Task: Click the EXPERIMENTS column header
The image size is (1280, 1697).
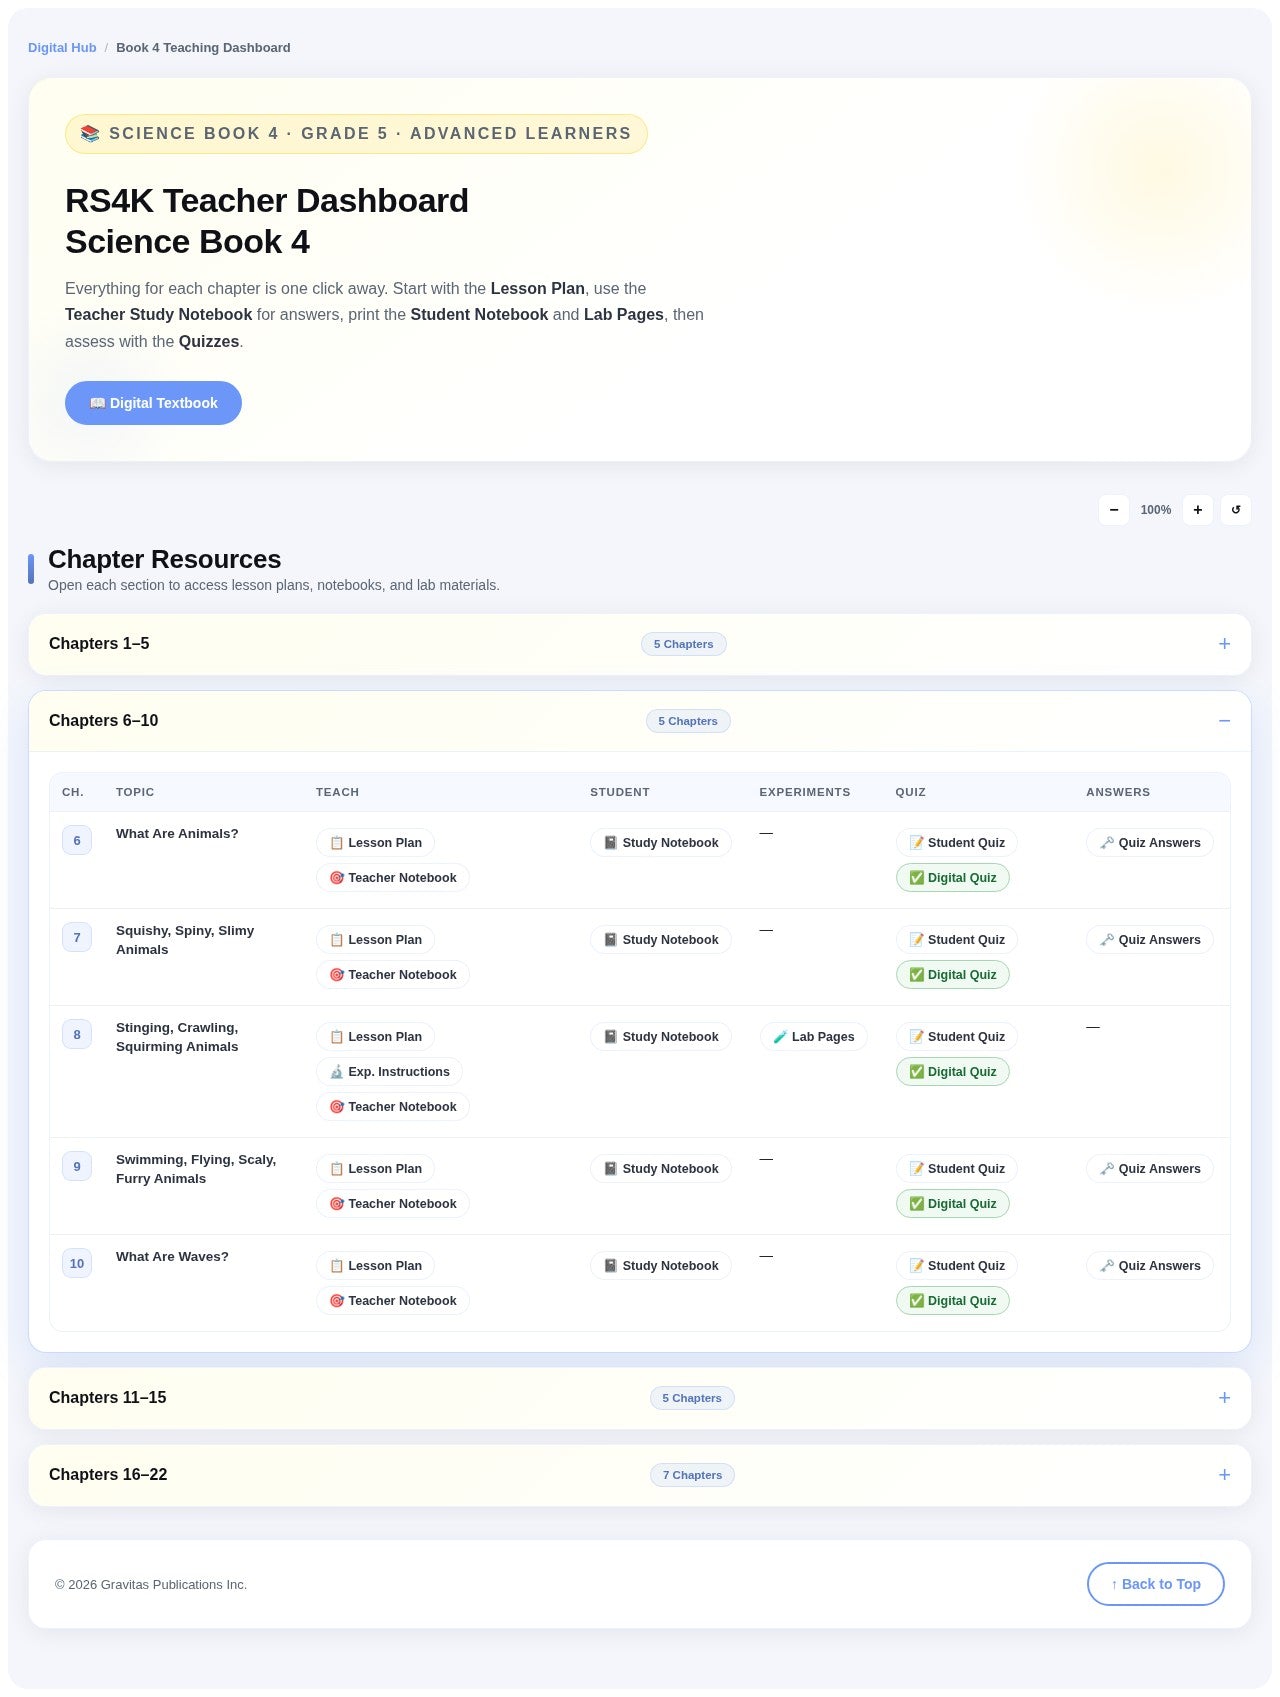Action: [x=805, y=792]
